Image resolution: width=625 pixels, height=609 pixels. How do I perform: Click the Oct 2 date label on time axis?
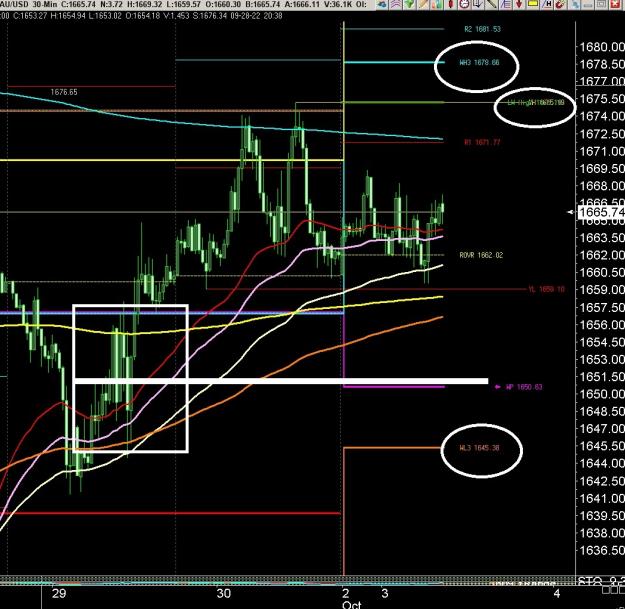coord(351,599)
